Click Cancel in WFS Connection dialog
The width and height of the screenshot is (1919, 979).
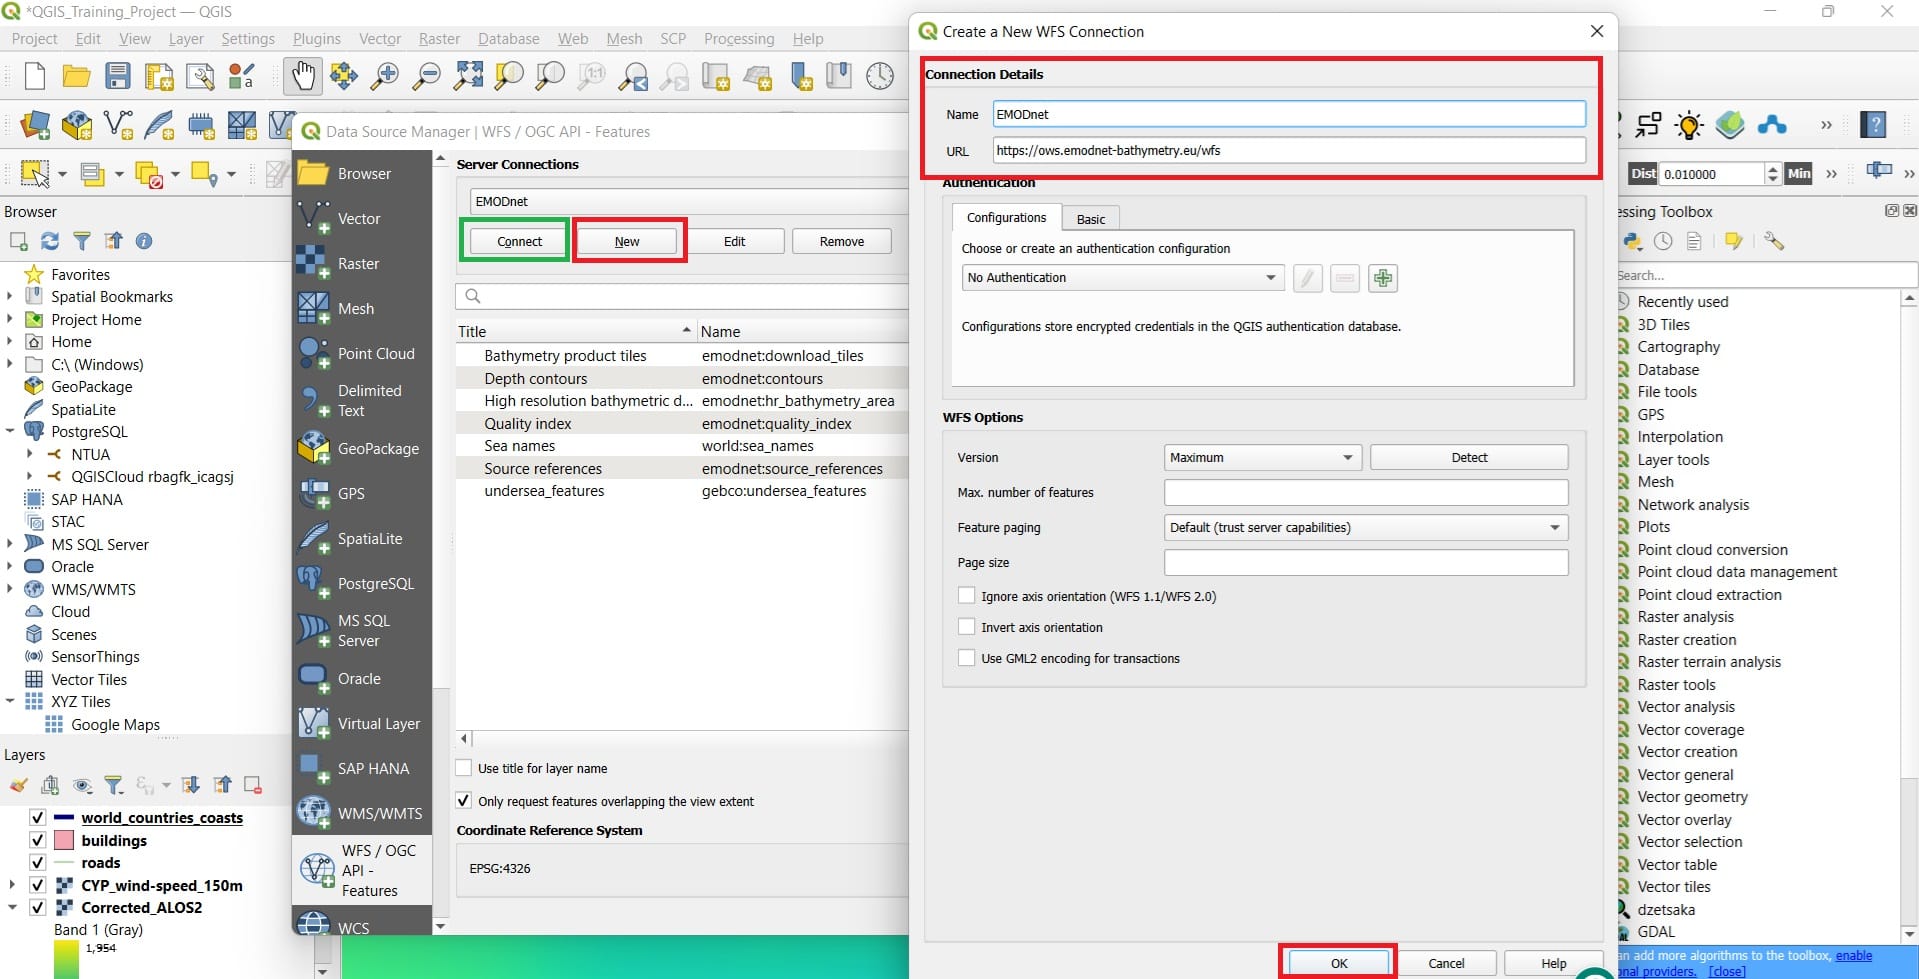1446,963
